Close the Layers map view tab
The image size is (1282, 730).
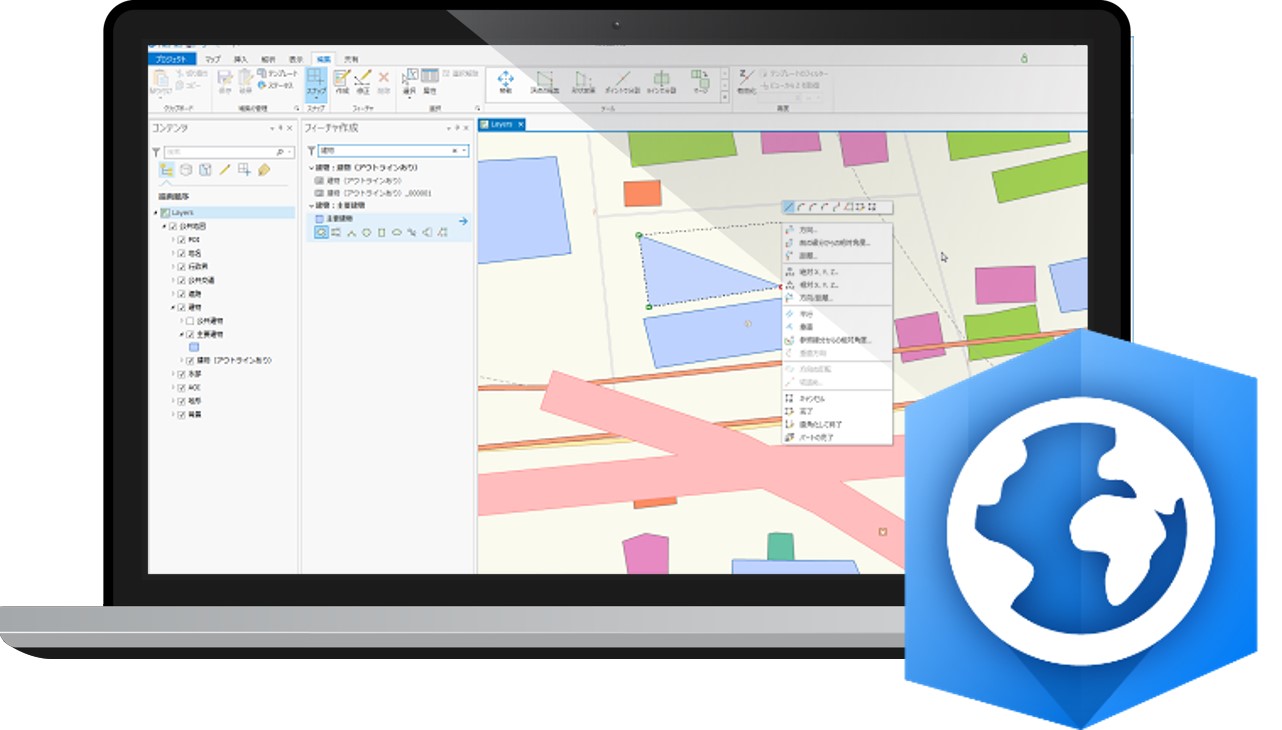point(520,124)
